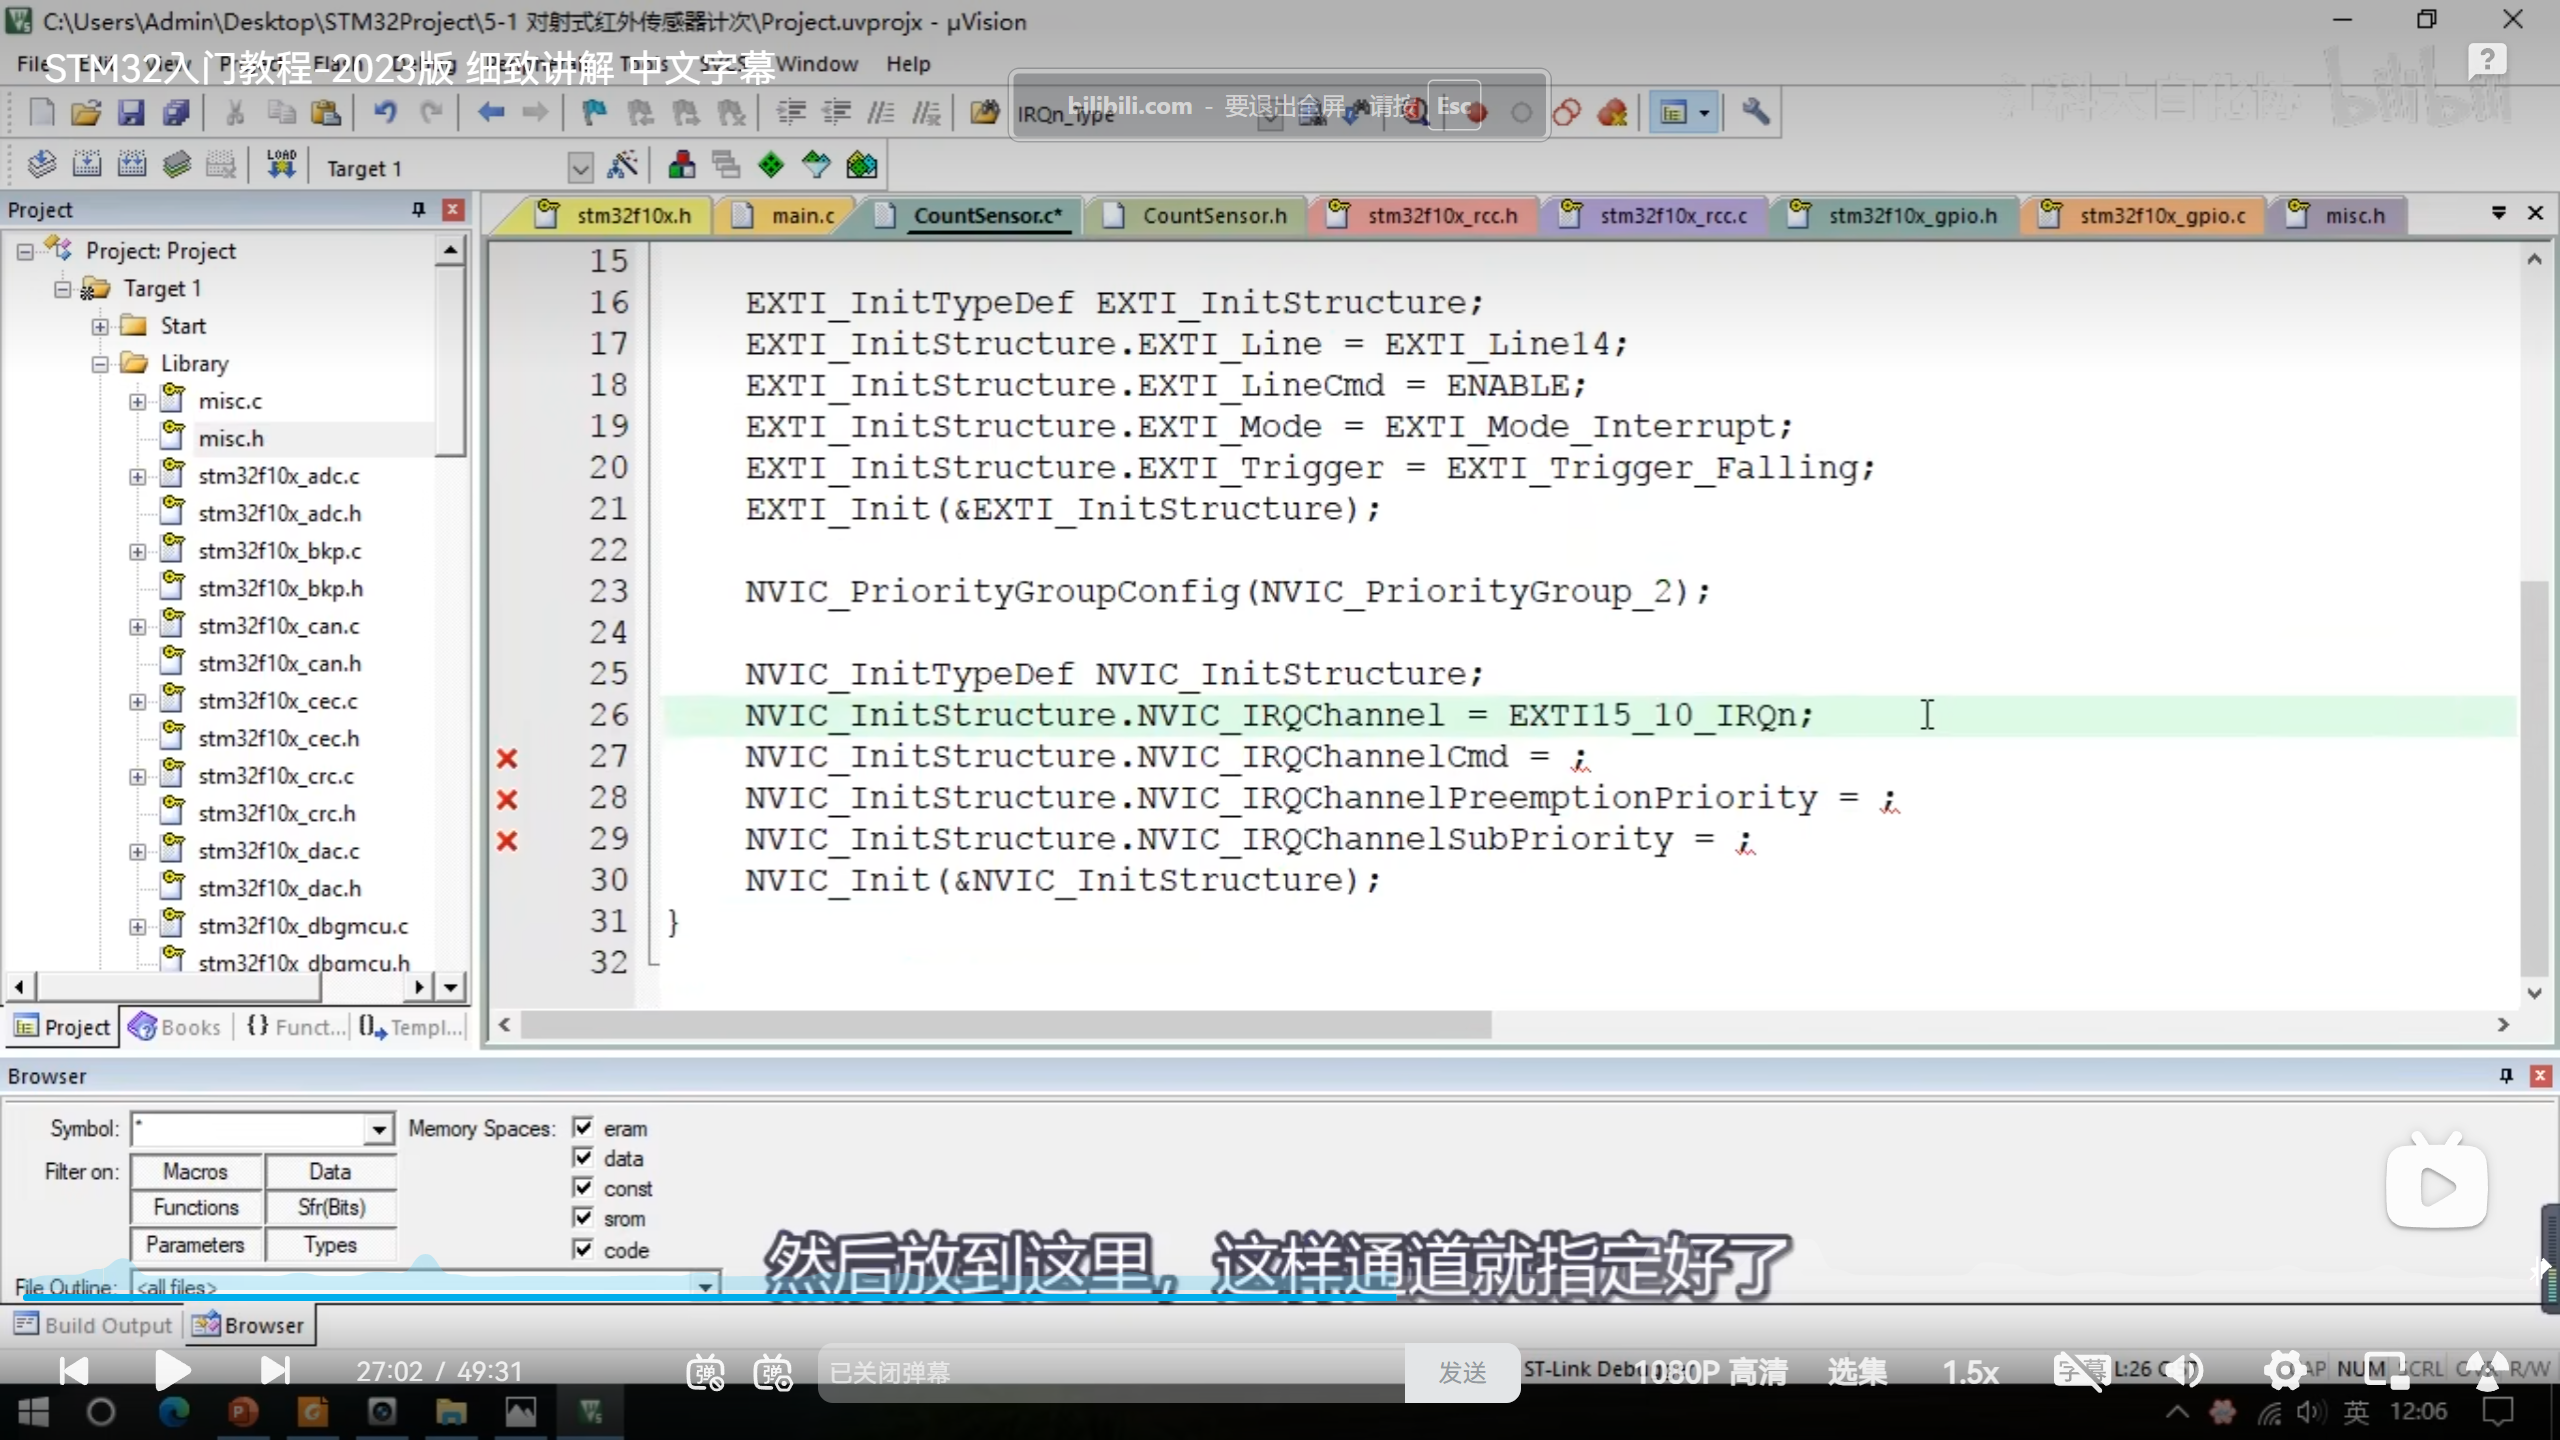Viewport: 2560px width, 1440px height.
Task: Click Navigate Backwards blue arrow icon
Action: 490,113
